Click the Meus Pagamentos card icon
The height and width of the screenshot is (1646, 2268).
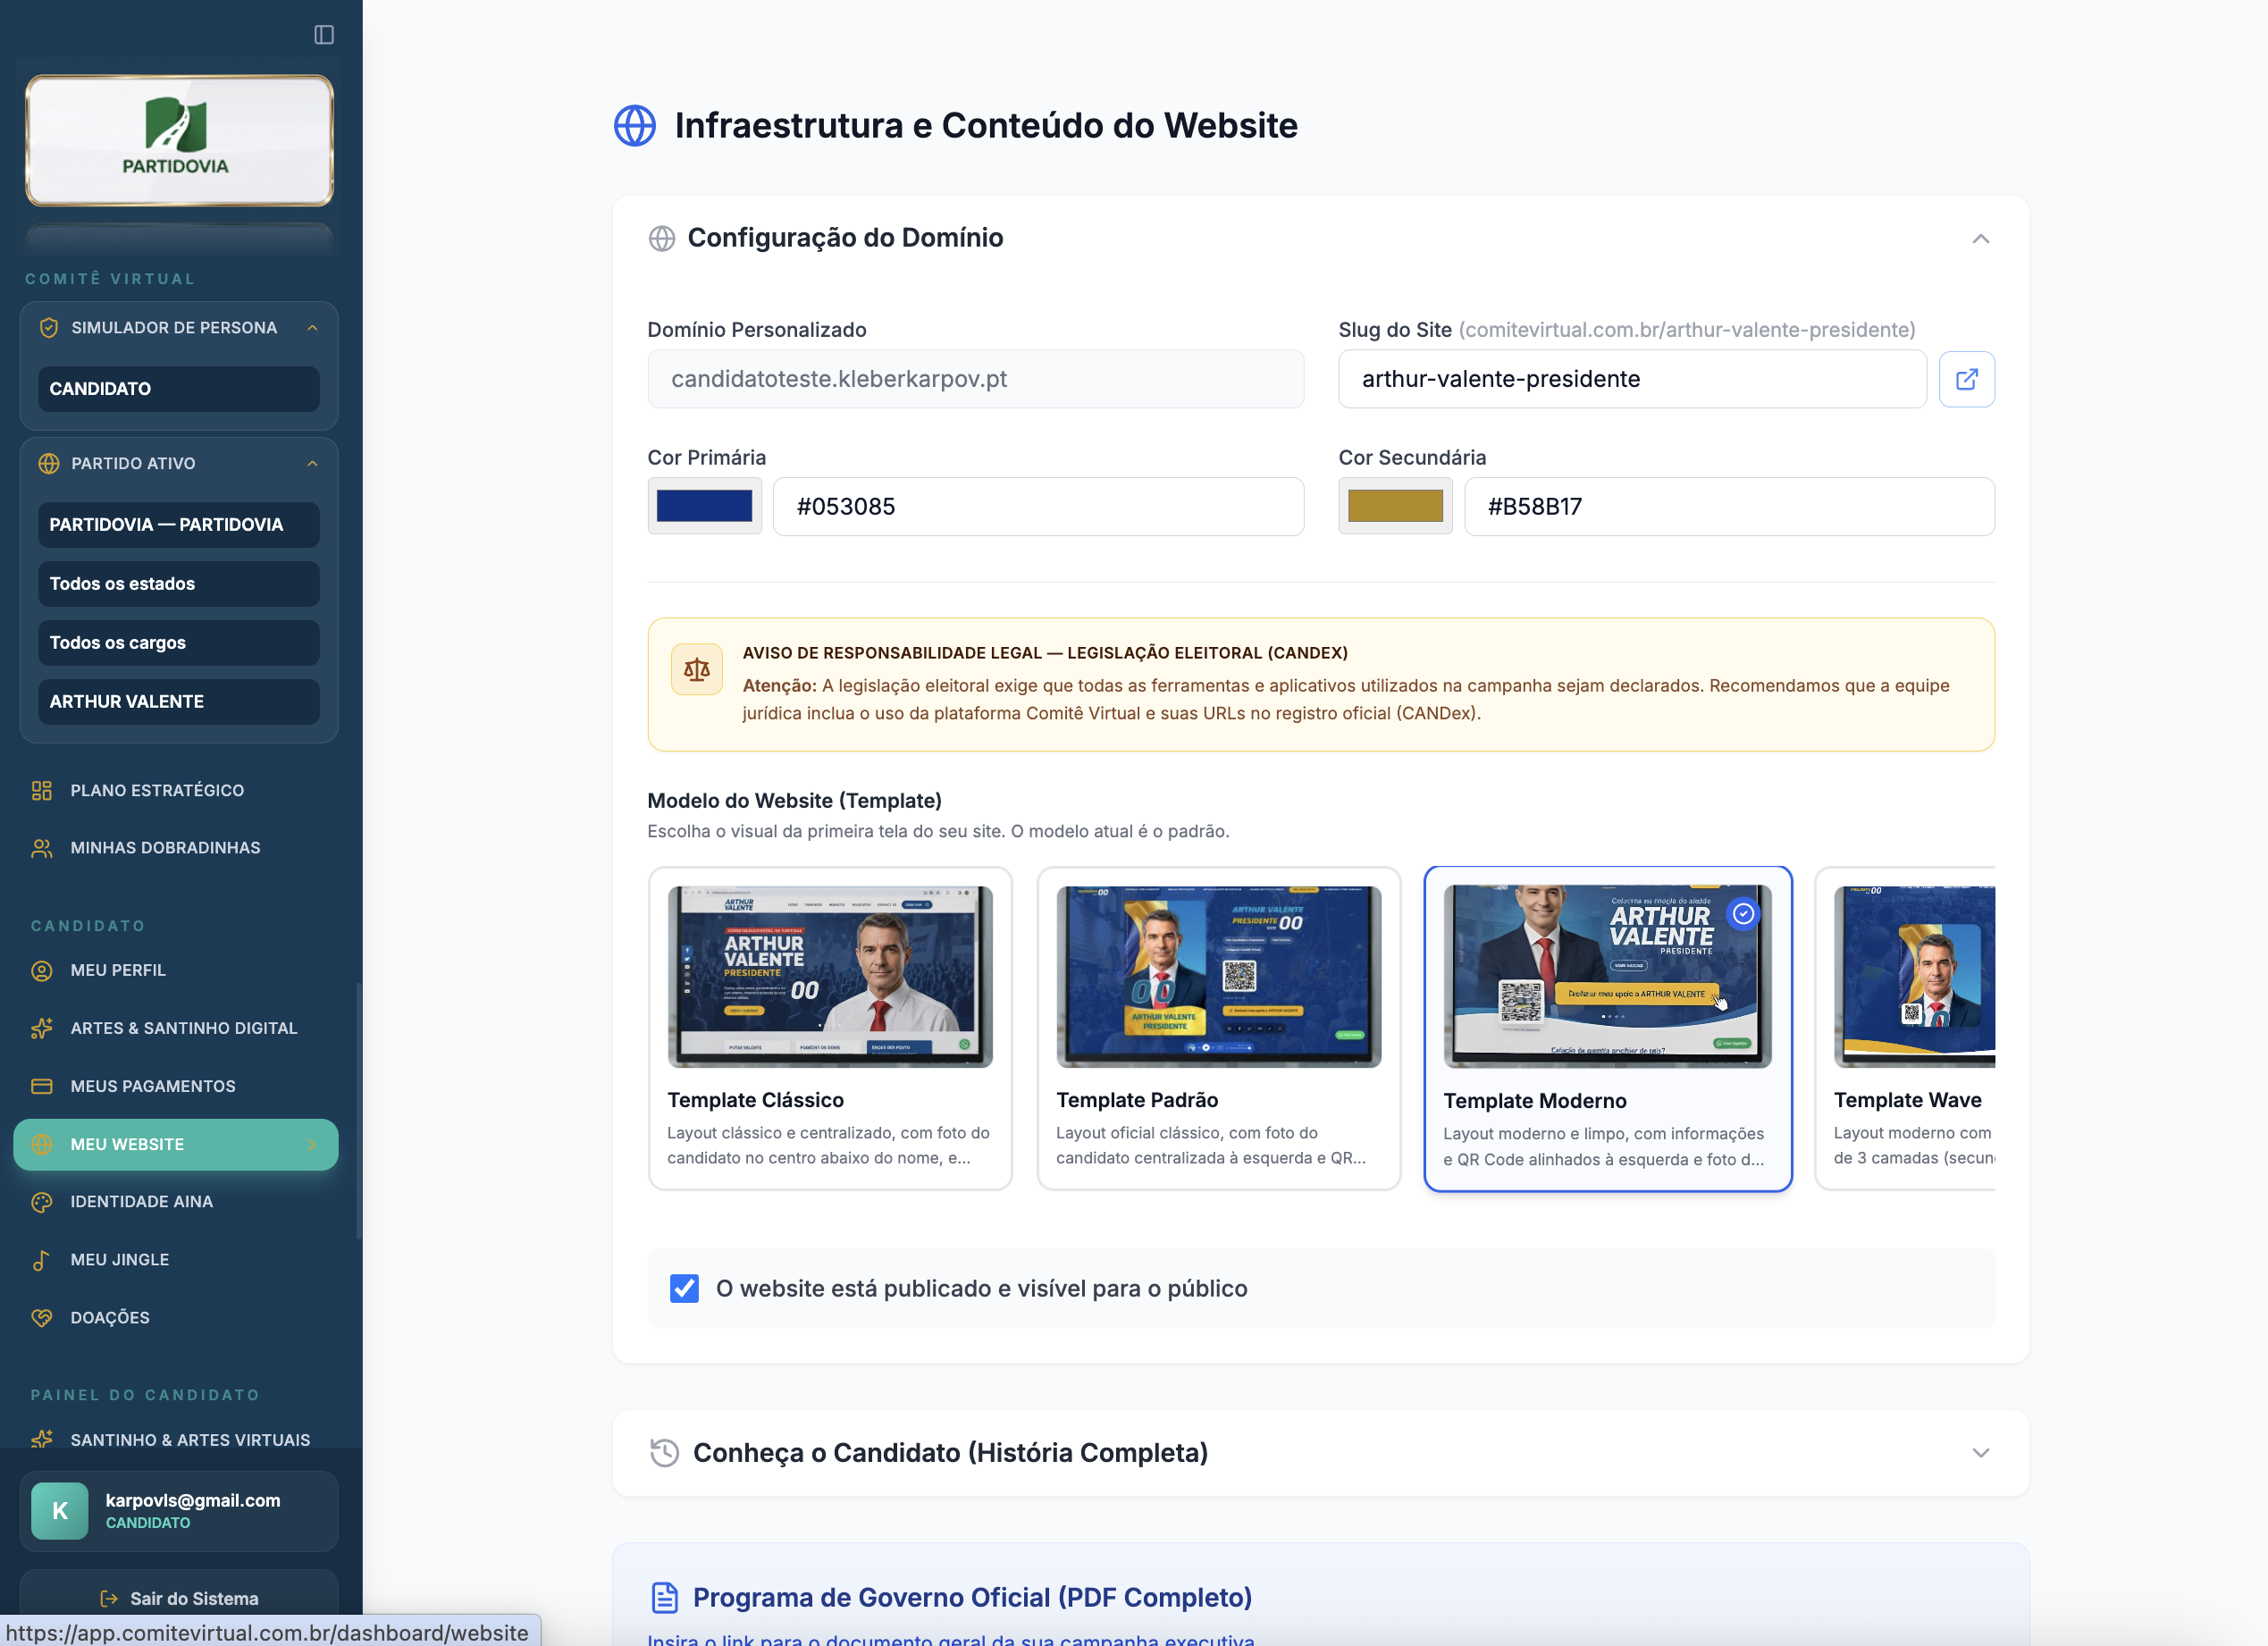tap(42, 1086)
